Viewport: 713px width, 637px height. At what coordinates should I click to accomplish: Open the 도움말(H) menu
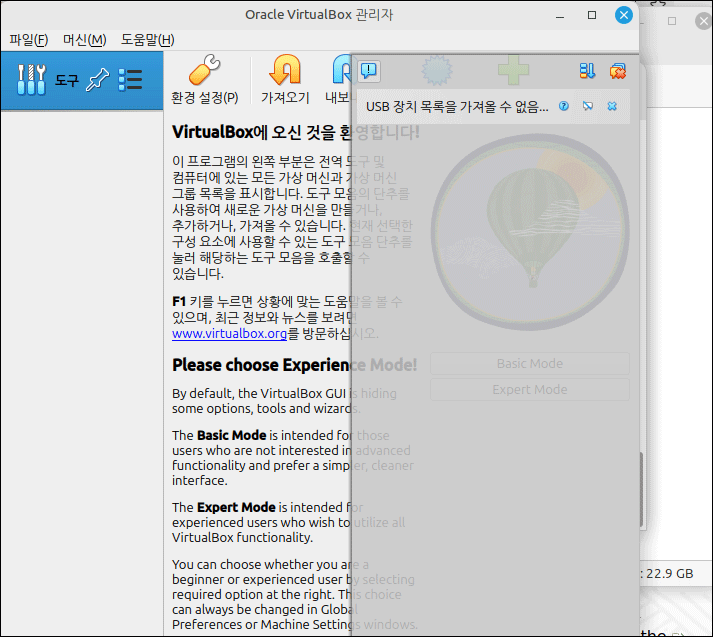[147, 40]
